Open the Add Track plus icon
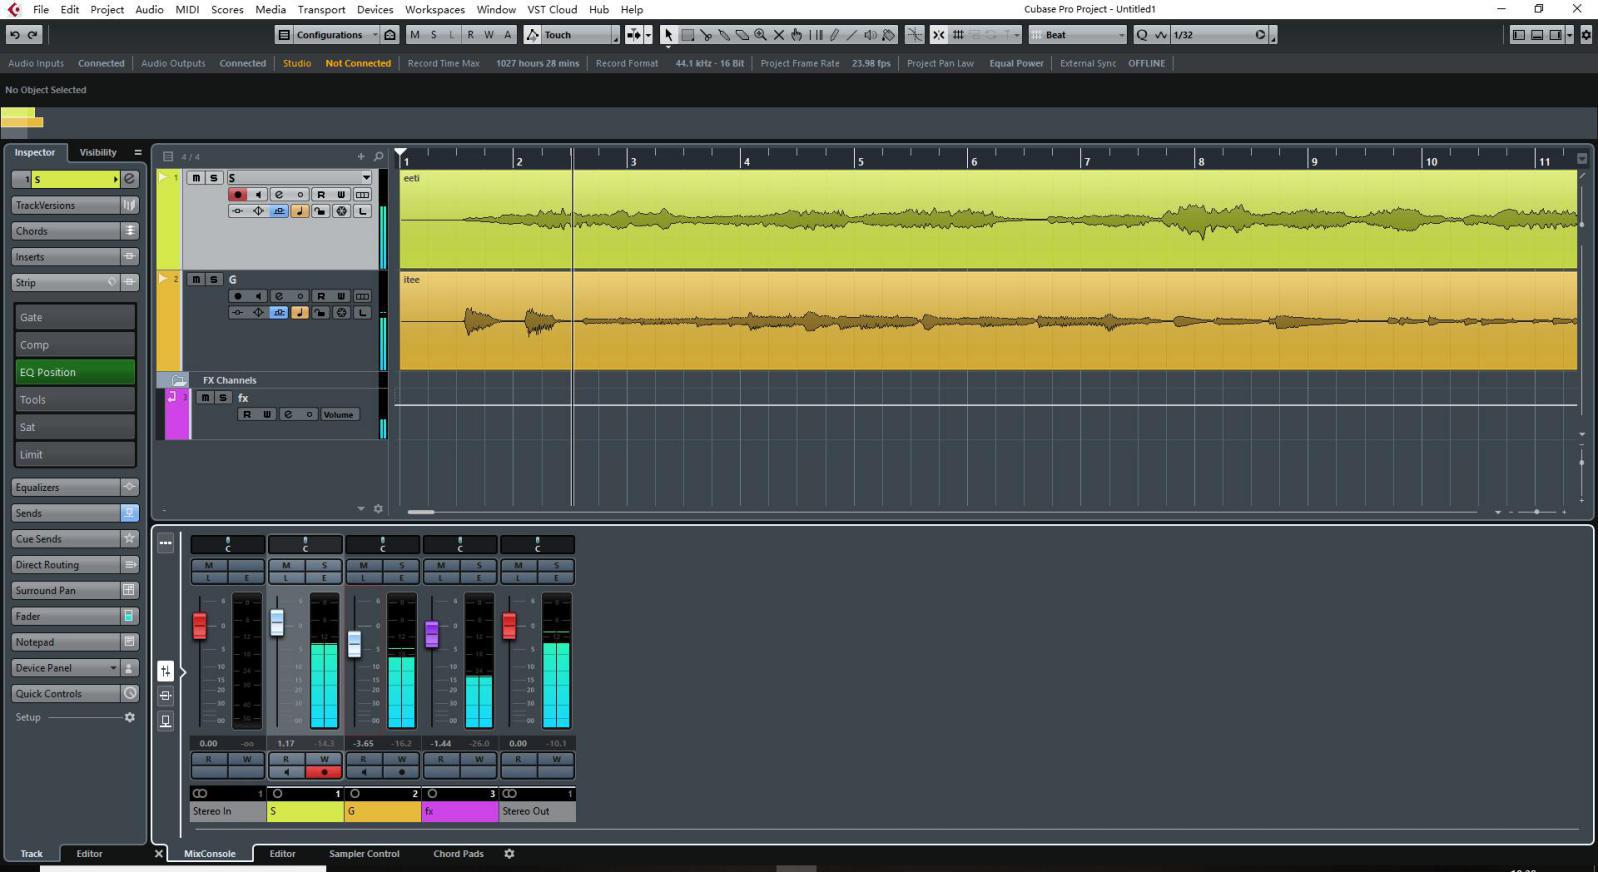The image size is (1598, 872). click(361, 156)
